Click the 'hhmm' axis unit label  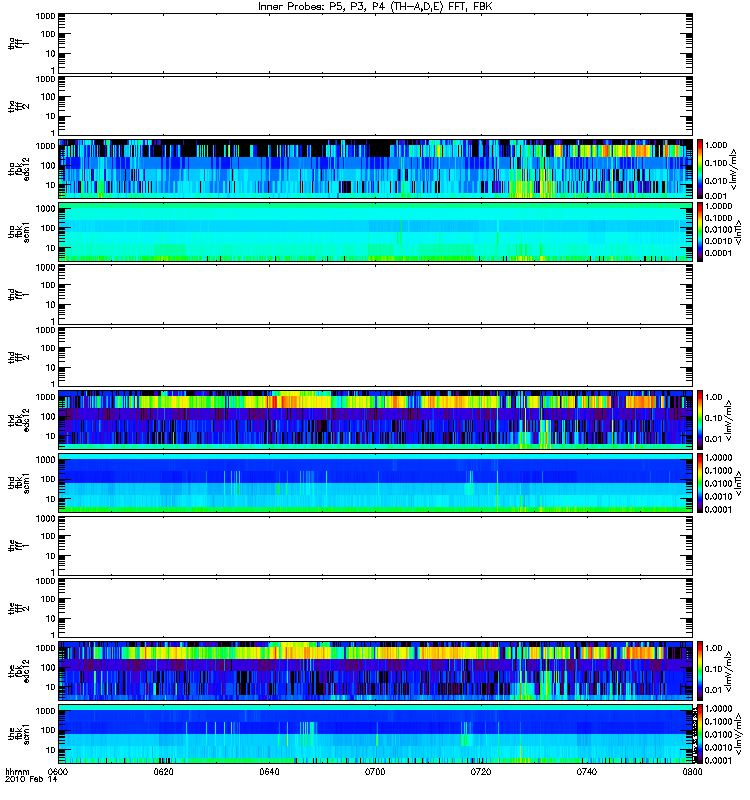[x=17, y=771]
